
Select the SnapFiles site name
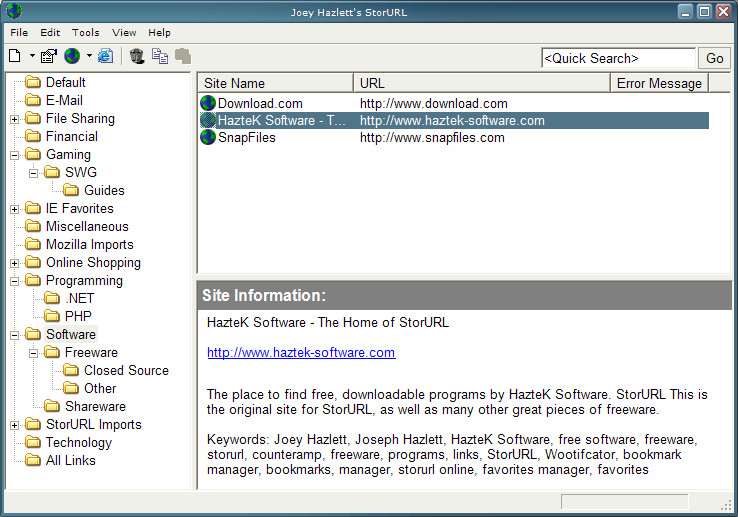[x=247, y=137]
